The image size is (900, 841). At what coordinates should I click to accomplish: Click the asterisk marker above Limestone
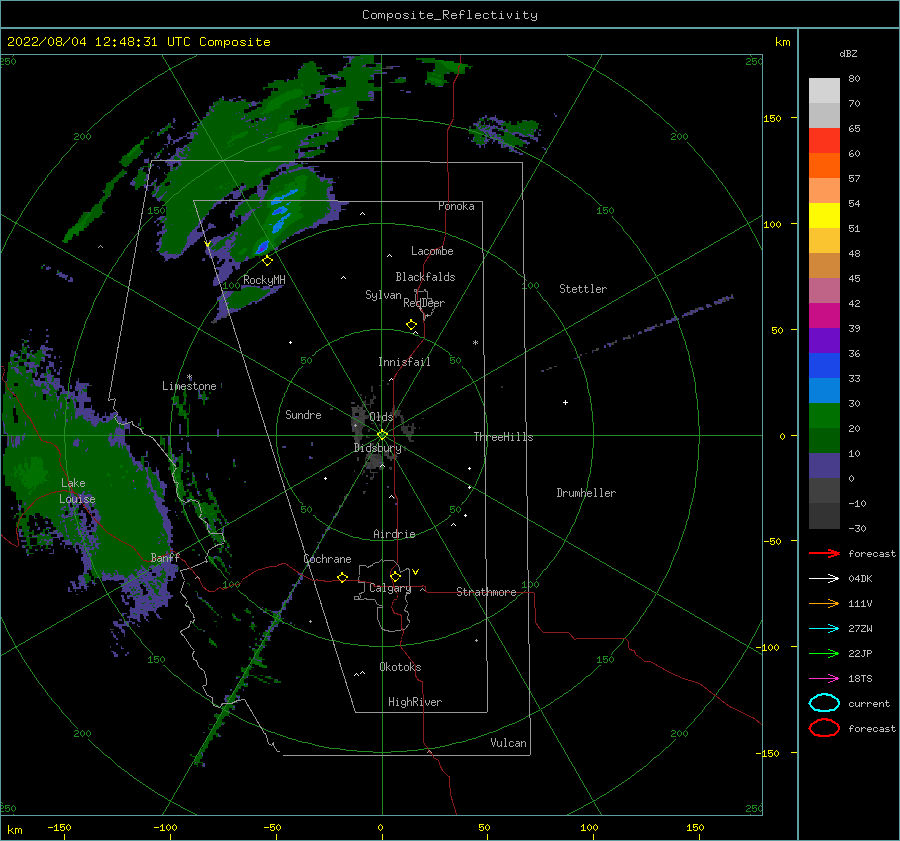point(189,378)
